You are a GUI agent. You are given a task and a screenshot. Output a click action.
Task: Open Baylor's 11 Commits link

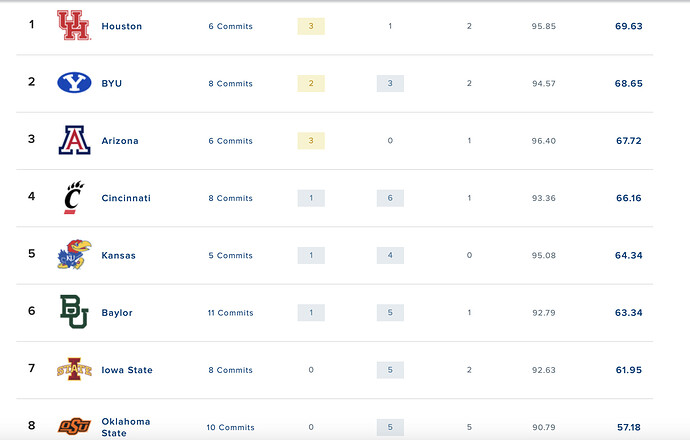(x=231, y=313)
